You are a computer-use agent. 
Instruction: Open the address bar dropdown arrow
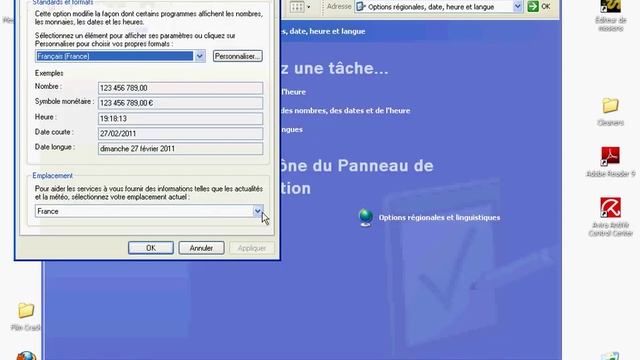point(518,7)
